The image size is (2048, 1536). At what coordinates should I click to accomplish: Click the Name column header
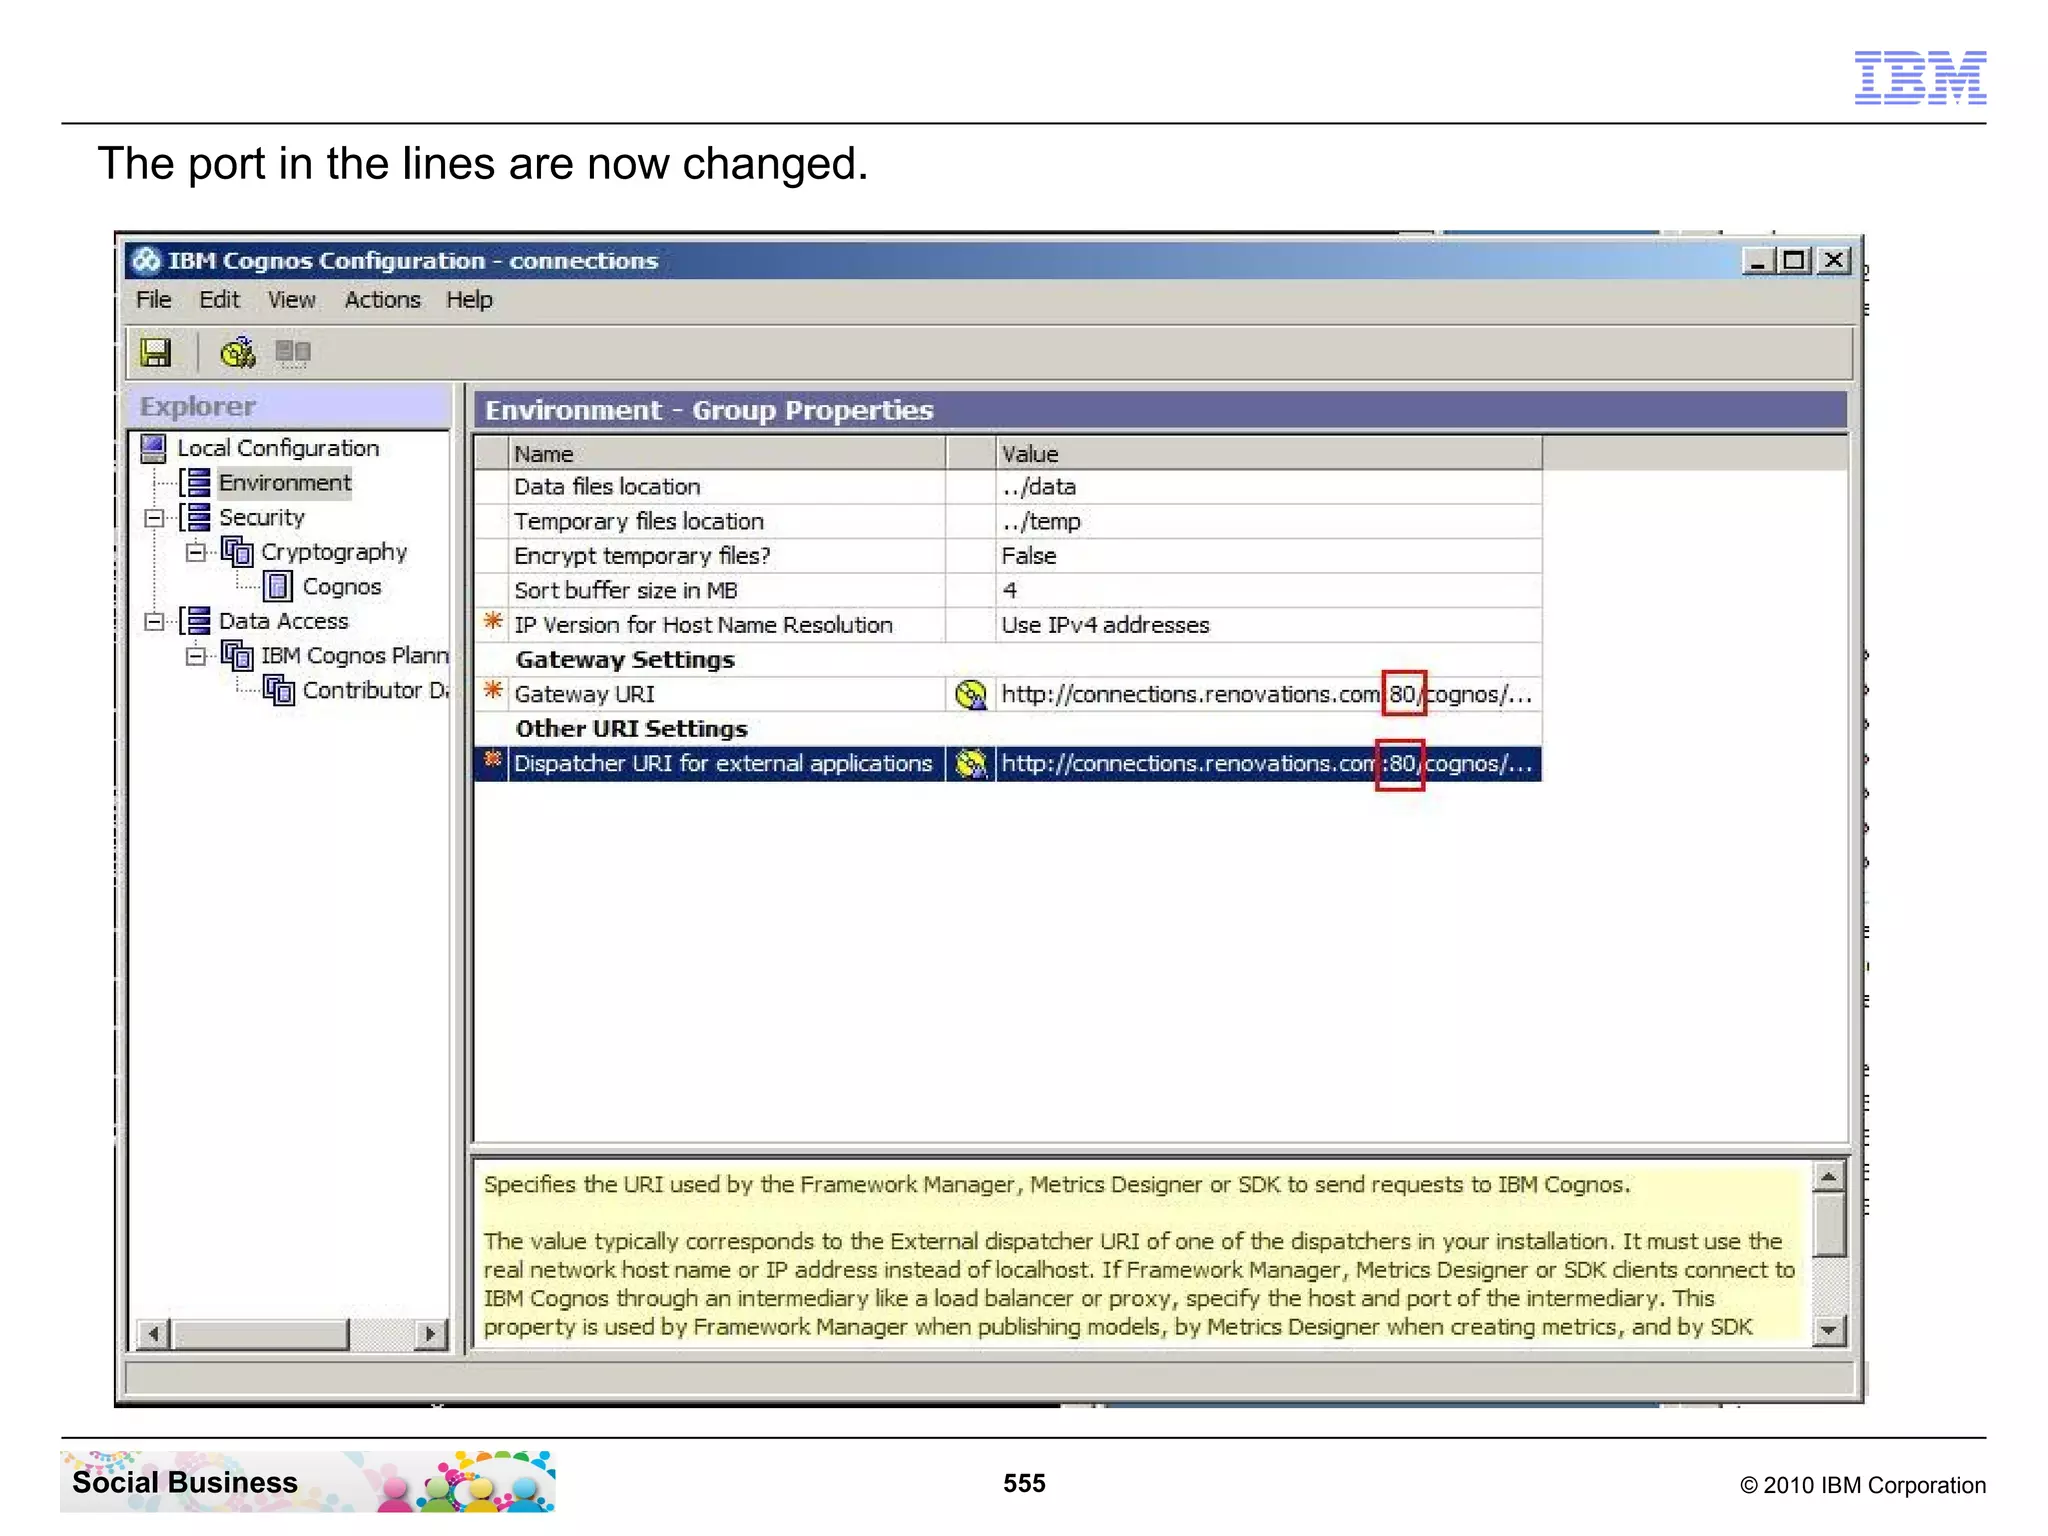click(x=727, y=453)
